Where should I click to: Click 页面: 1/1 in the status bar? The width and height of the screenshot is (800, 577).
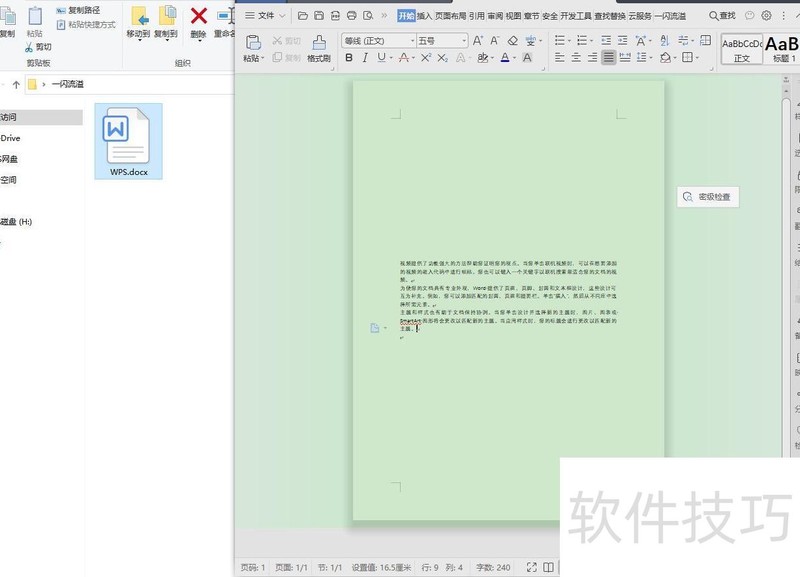(291, 567)
